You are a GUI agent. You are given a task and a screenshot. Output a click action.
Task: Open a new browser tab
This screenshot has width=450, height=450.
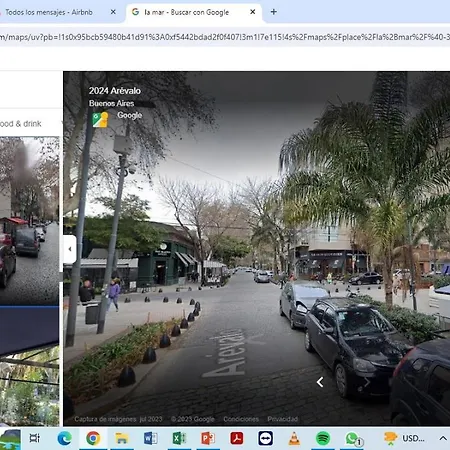pos(274,12)
